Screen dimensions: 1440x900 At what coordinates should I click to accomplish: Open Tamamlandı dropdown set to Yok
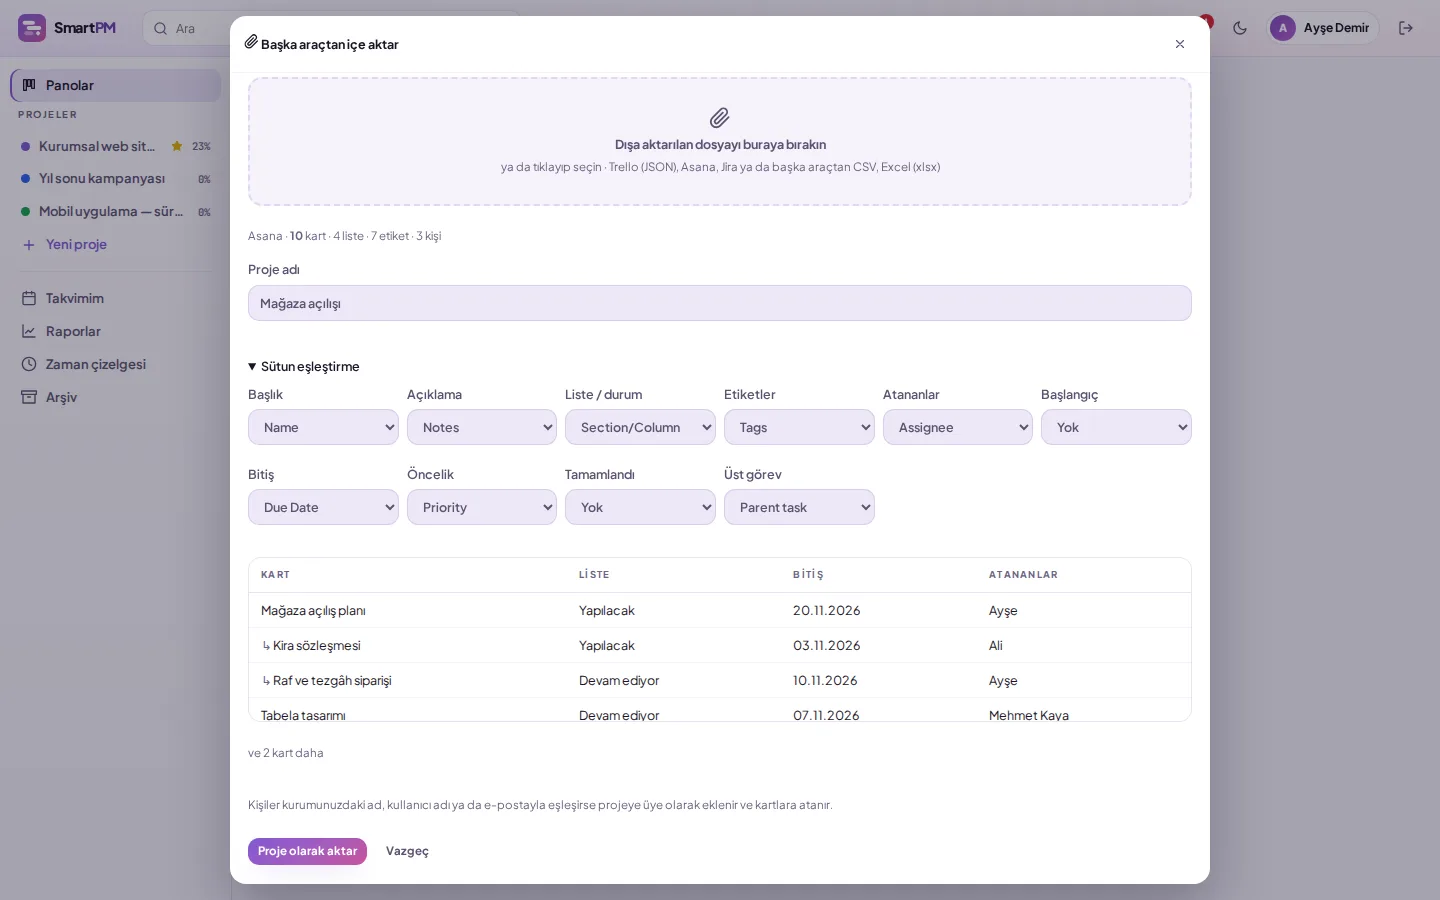coord(640,507)
